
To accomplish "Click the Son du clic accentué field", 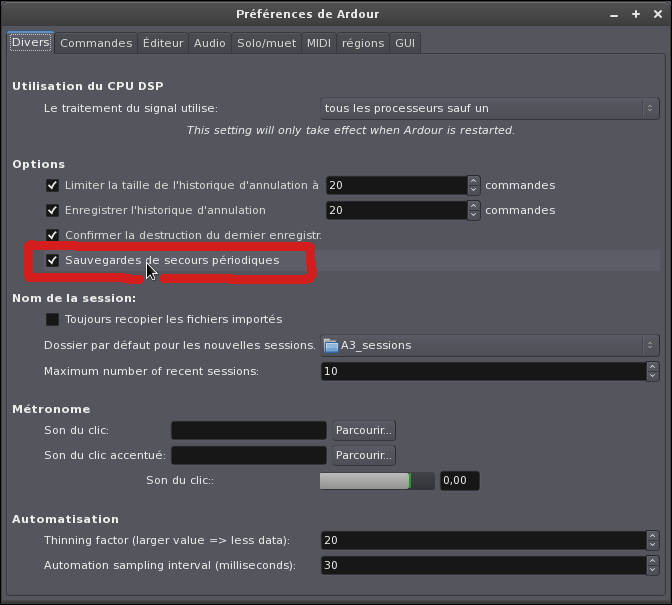I will pyautogui.click(x=249, y=455).
